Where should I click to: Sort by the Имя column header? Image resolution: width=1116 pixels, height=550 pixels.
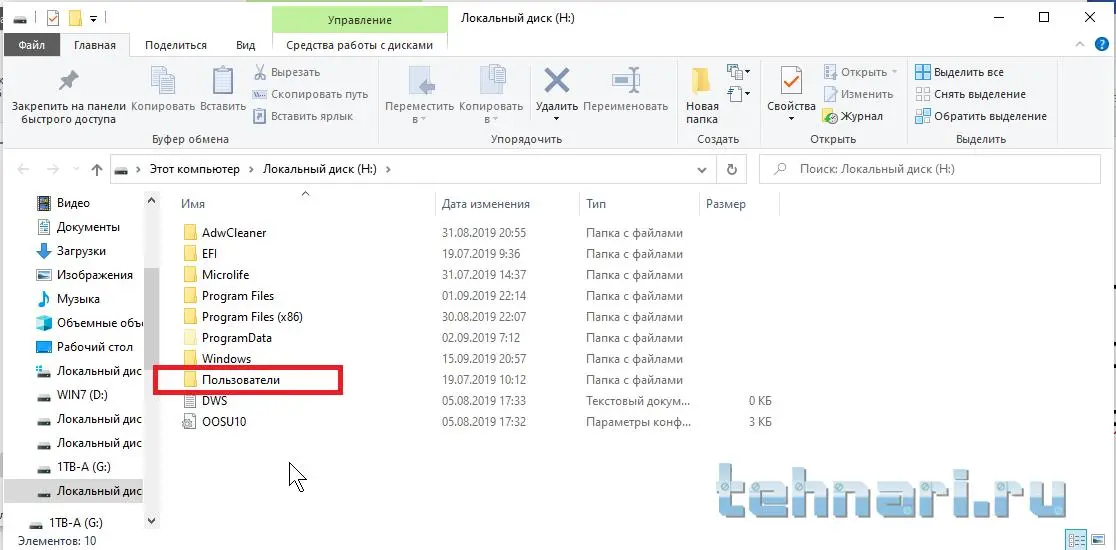[x=306, y=204]
